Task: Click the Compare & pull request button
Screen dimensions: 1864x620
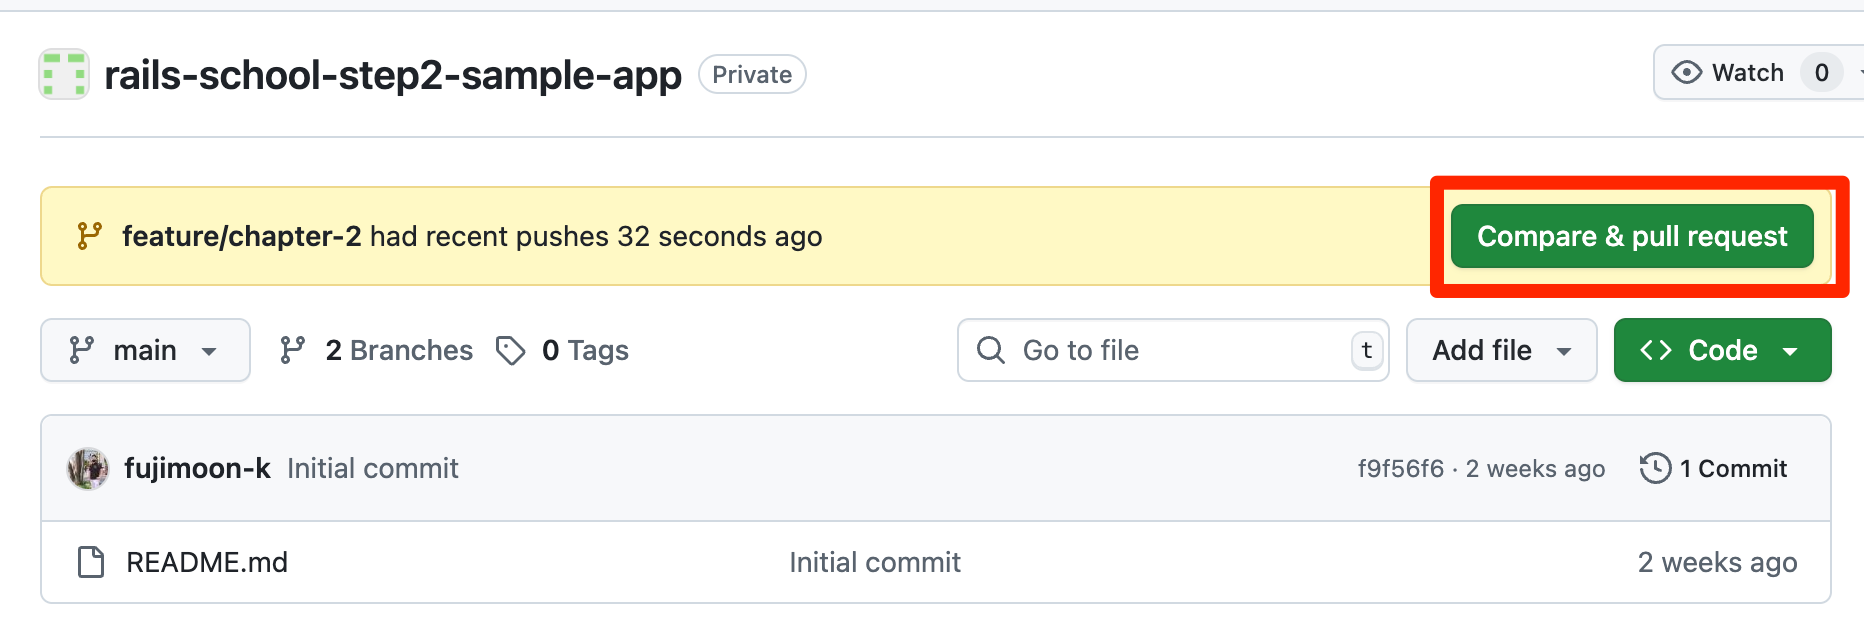Action: [1632, 236]
